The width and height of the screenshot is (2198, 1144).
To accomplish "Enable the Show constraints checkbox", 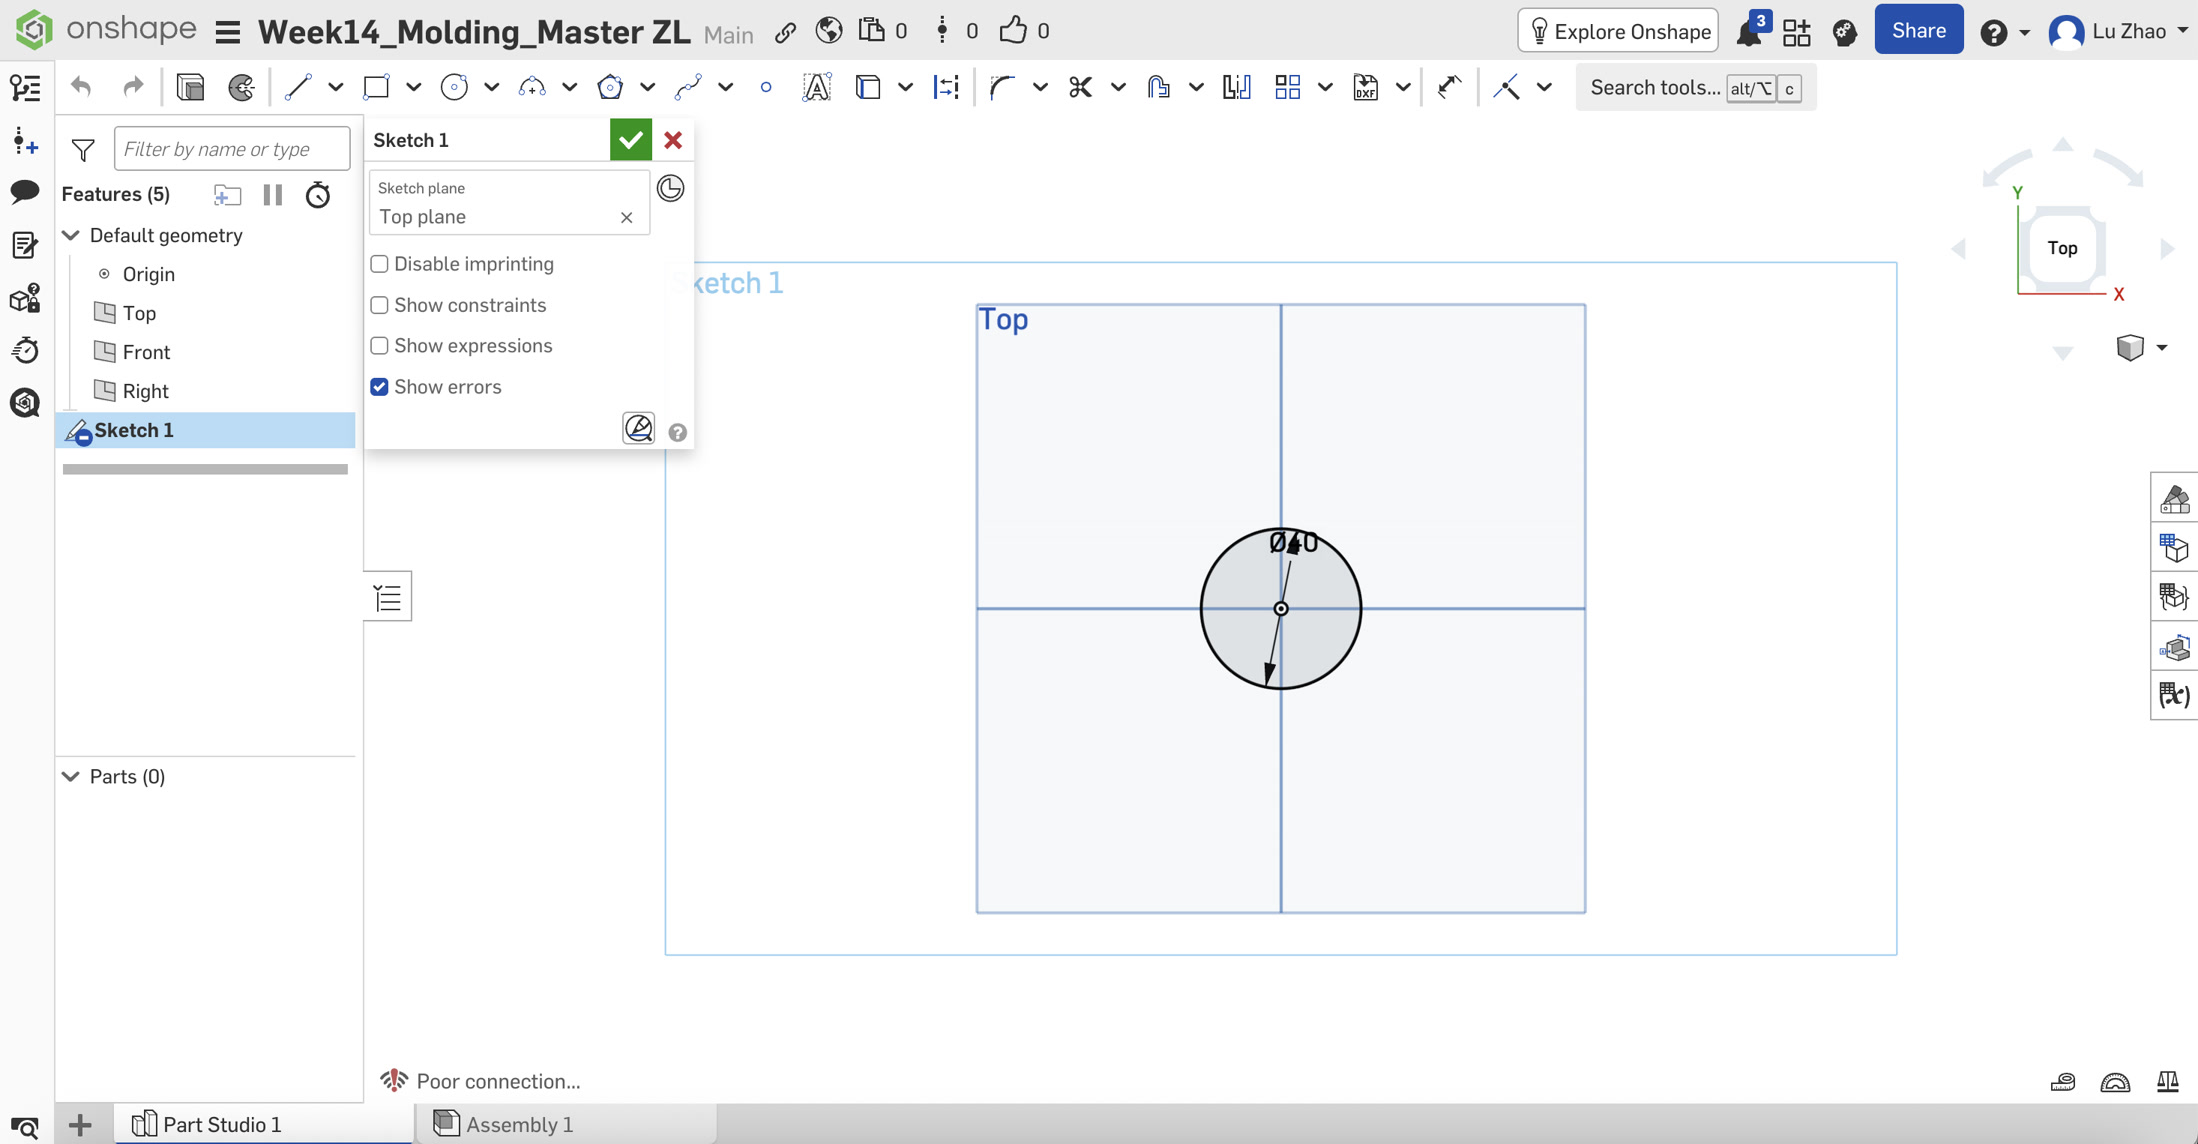I will (x=379, y=305).
